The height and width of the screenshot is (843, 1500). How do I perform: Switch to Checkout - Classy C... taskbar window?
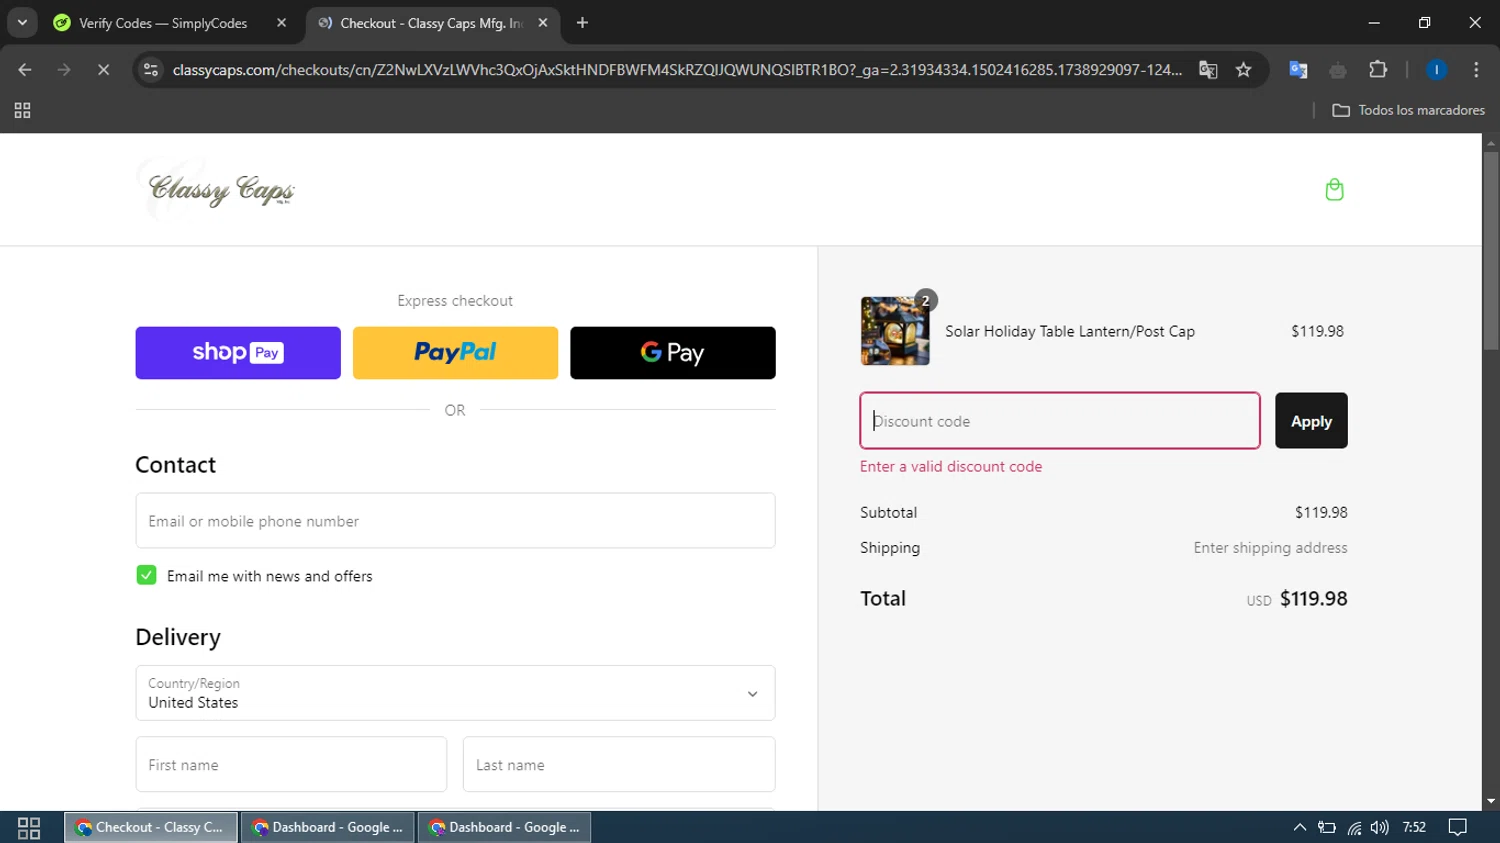[151, 828]
